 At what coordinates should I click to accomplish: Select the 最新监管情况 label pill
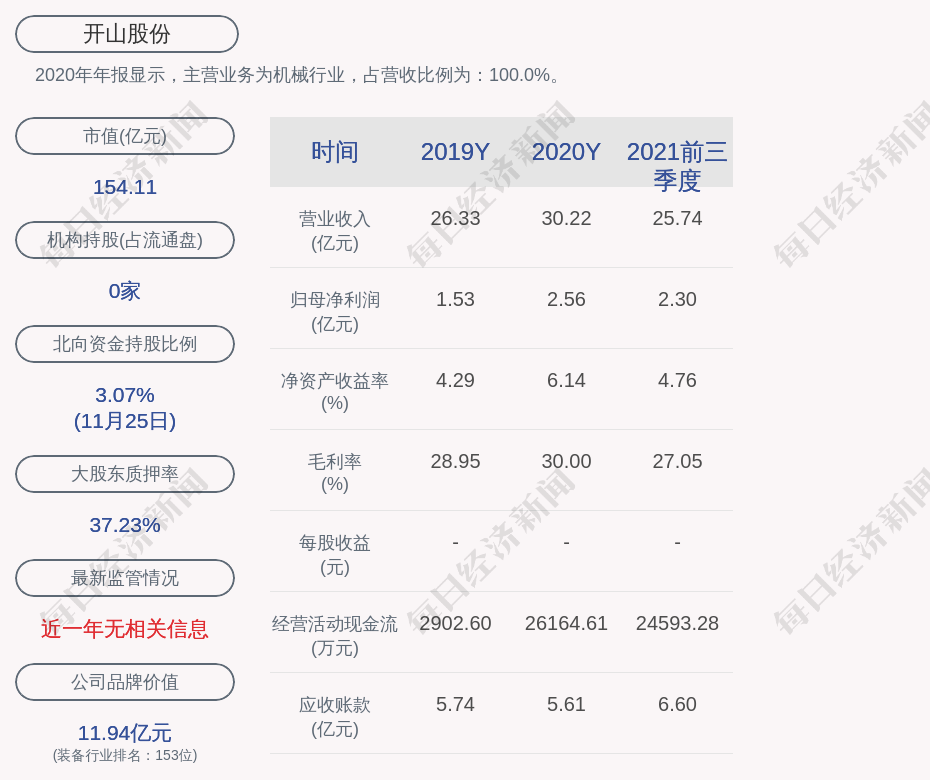125,578
